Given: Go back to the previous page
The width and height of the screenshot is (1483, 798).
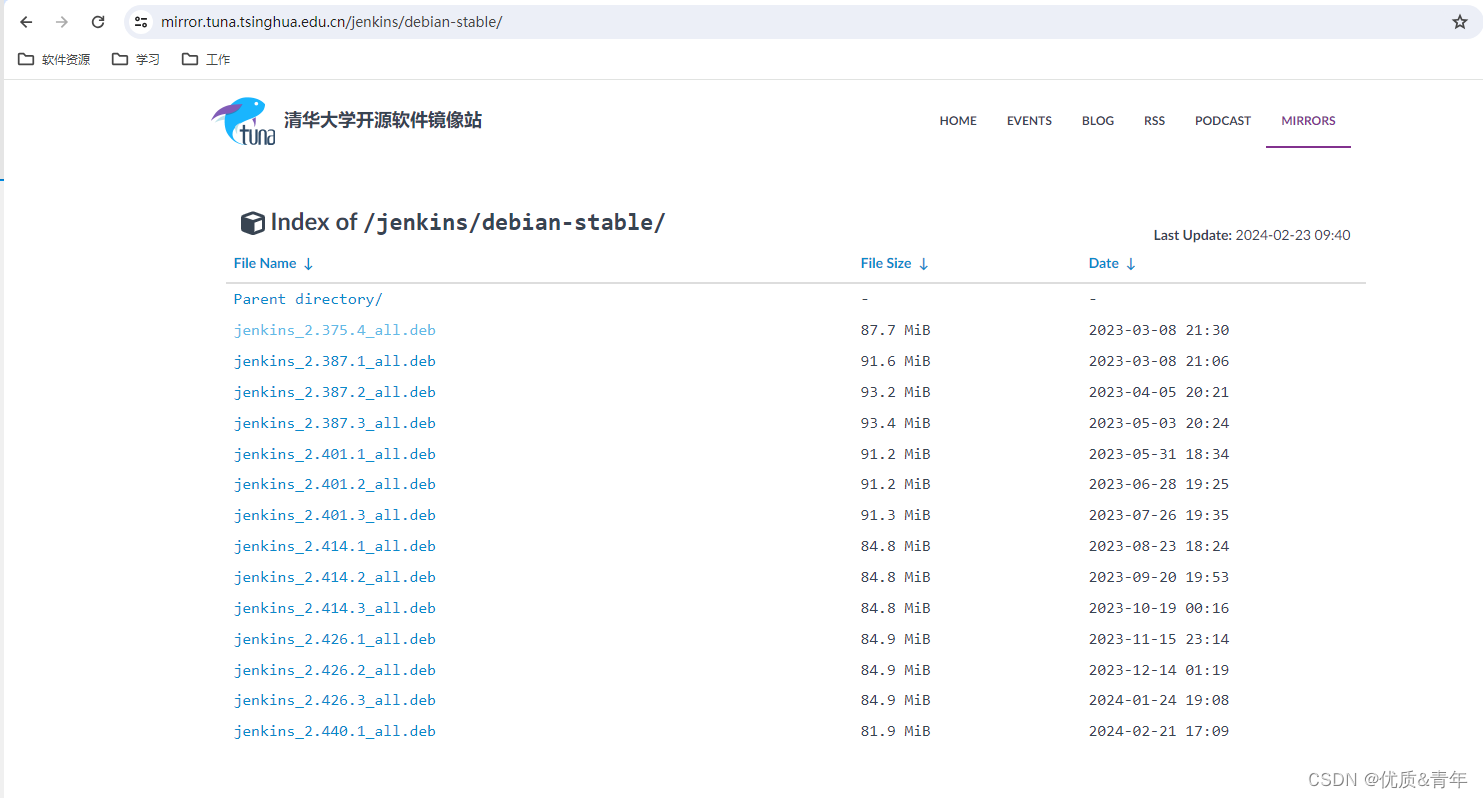Looking at the screenshot, I should (26, 22).
